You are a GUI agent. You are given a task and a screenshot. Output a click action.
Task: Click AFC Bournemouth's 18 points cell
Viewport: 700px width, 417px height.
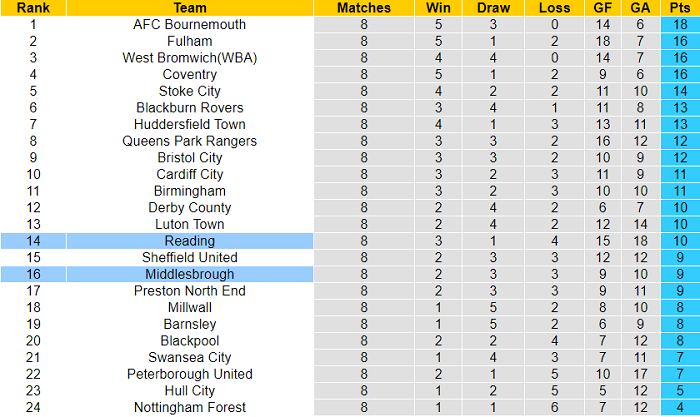tap(679, 24)
